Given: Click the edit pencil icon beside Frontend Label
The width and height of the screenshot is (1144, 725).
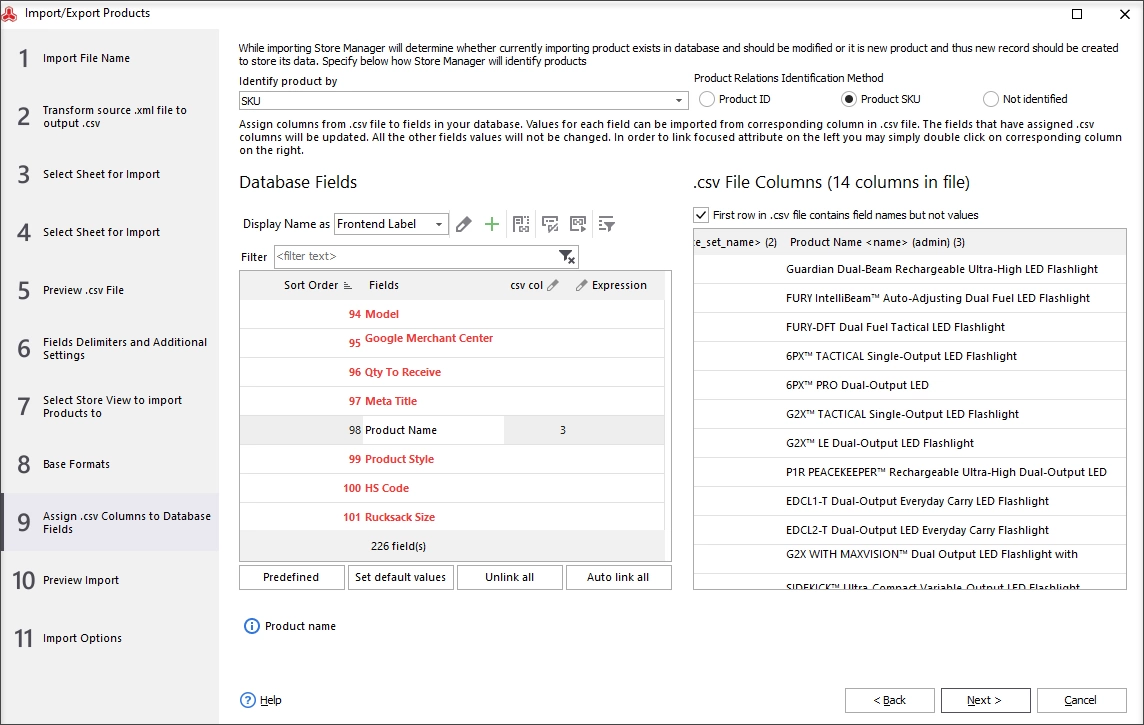Looking at the screenshot, I should [463, 224].
